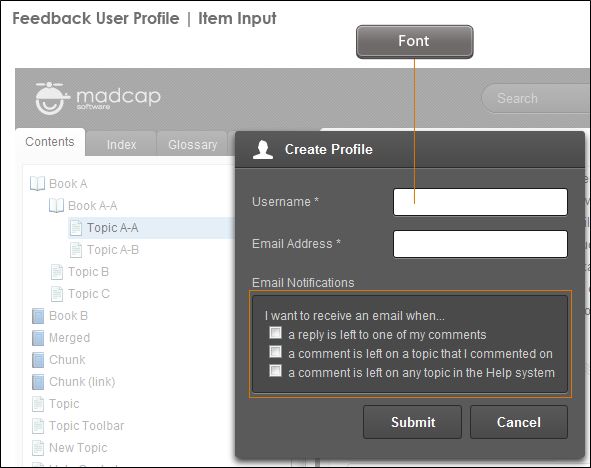Submit the Create Profile form

pyautogui.click(x=412, y=422)
